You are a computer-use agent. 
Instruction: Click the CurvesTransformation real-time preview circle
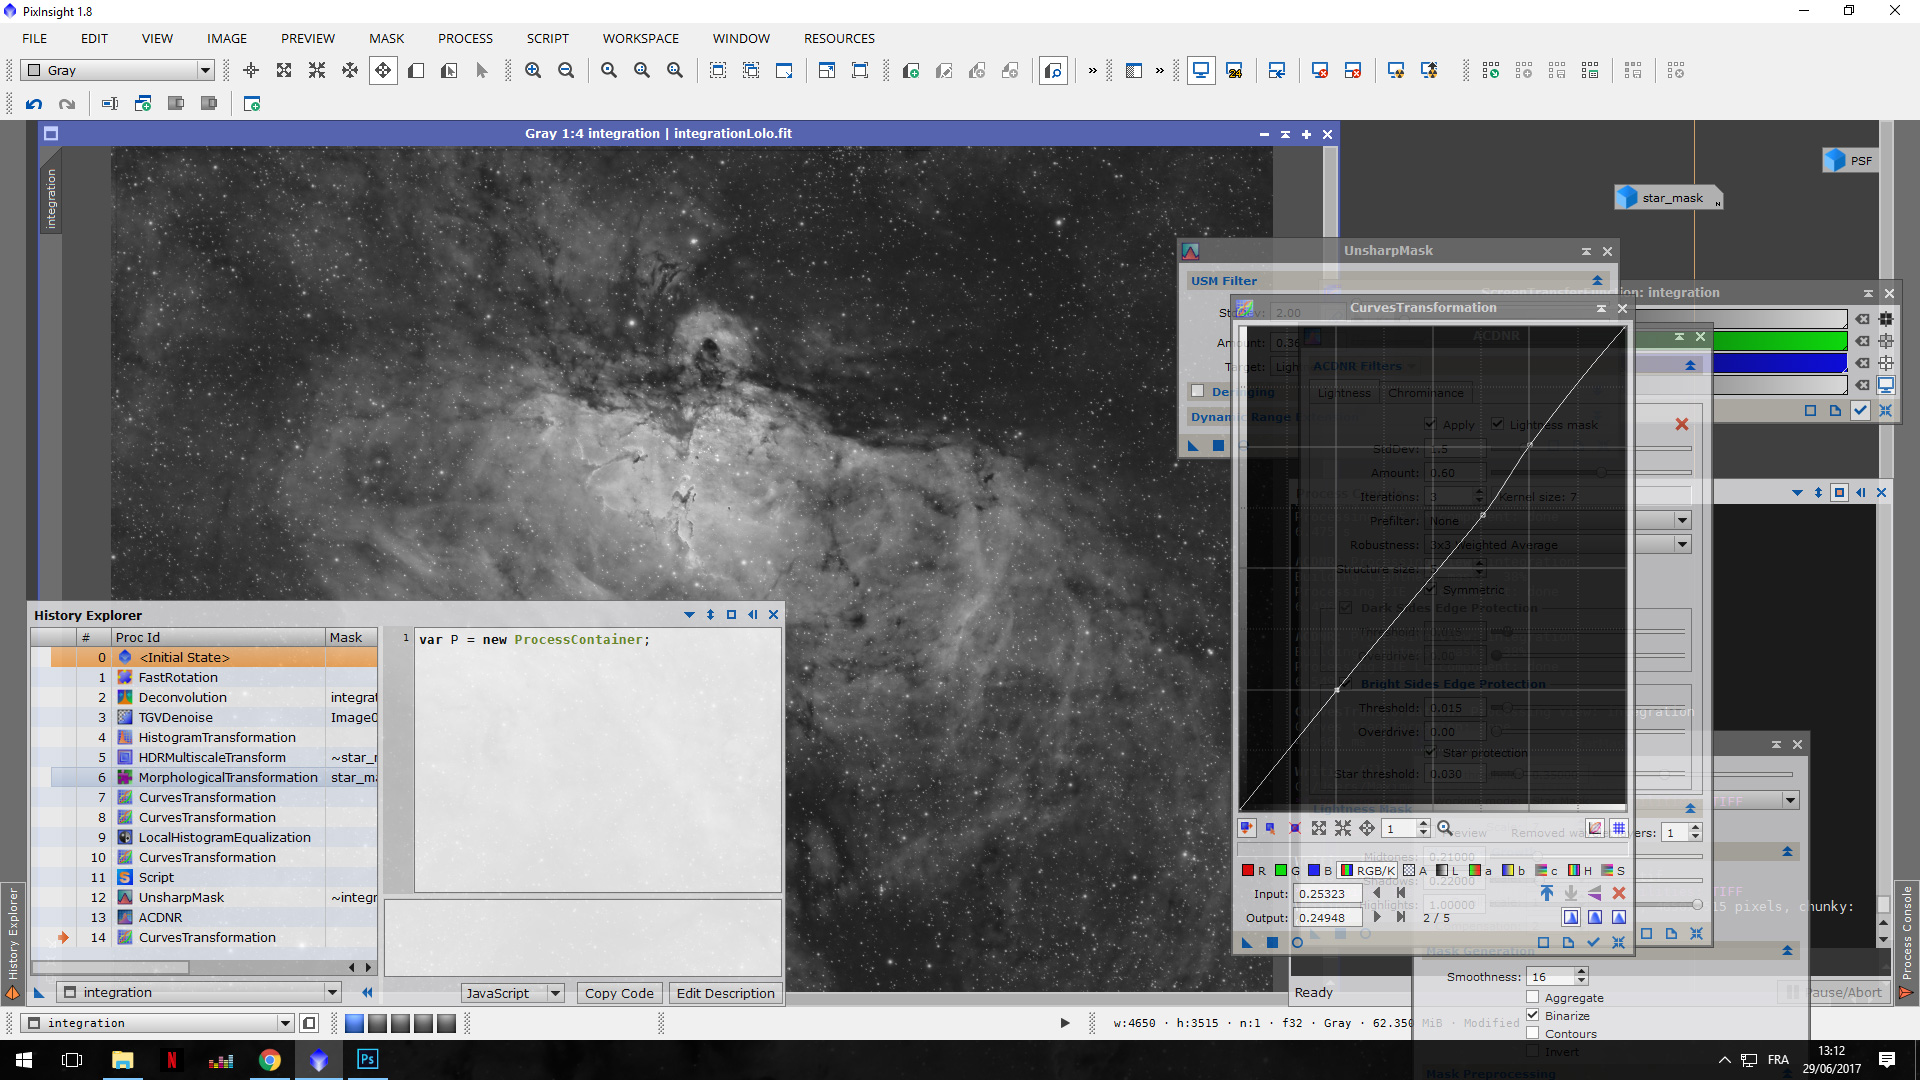point(1297,942)
